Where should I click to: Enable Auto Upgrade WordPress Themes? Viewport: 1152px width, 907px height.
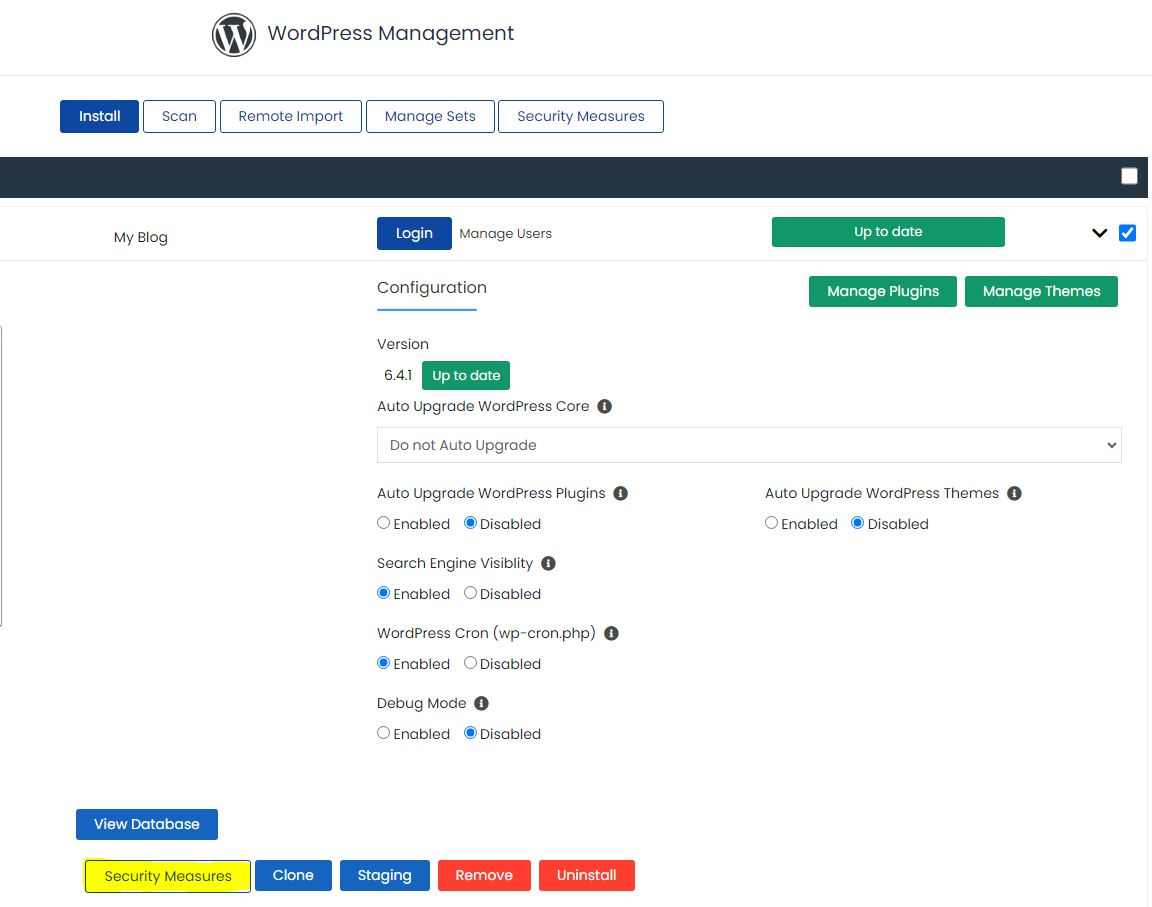click(x=771, y=523)
